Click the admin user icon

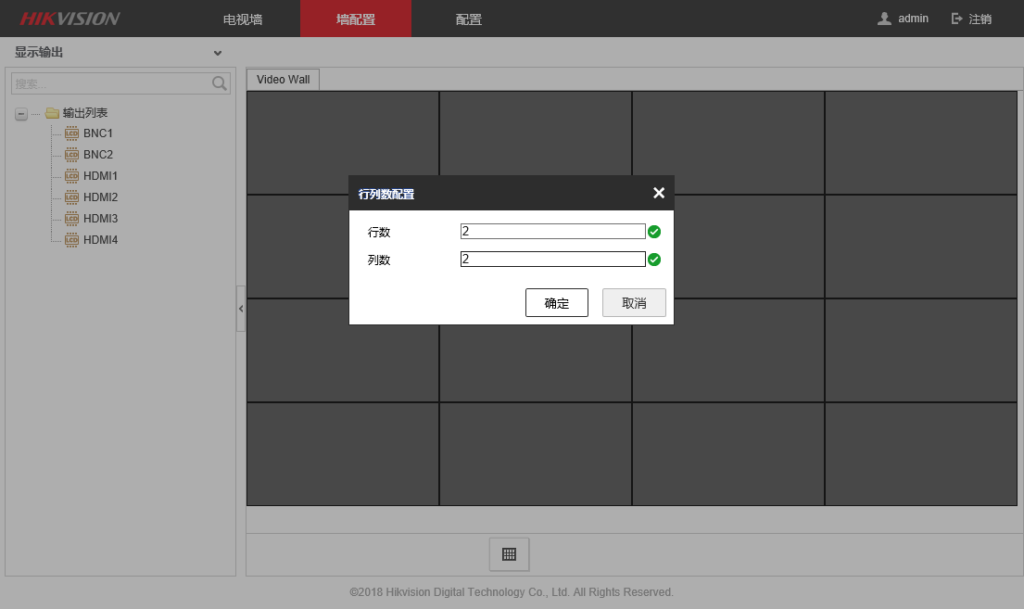pyautogui.click(x=884, y=19)
